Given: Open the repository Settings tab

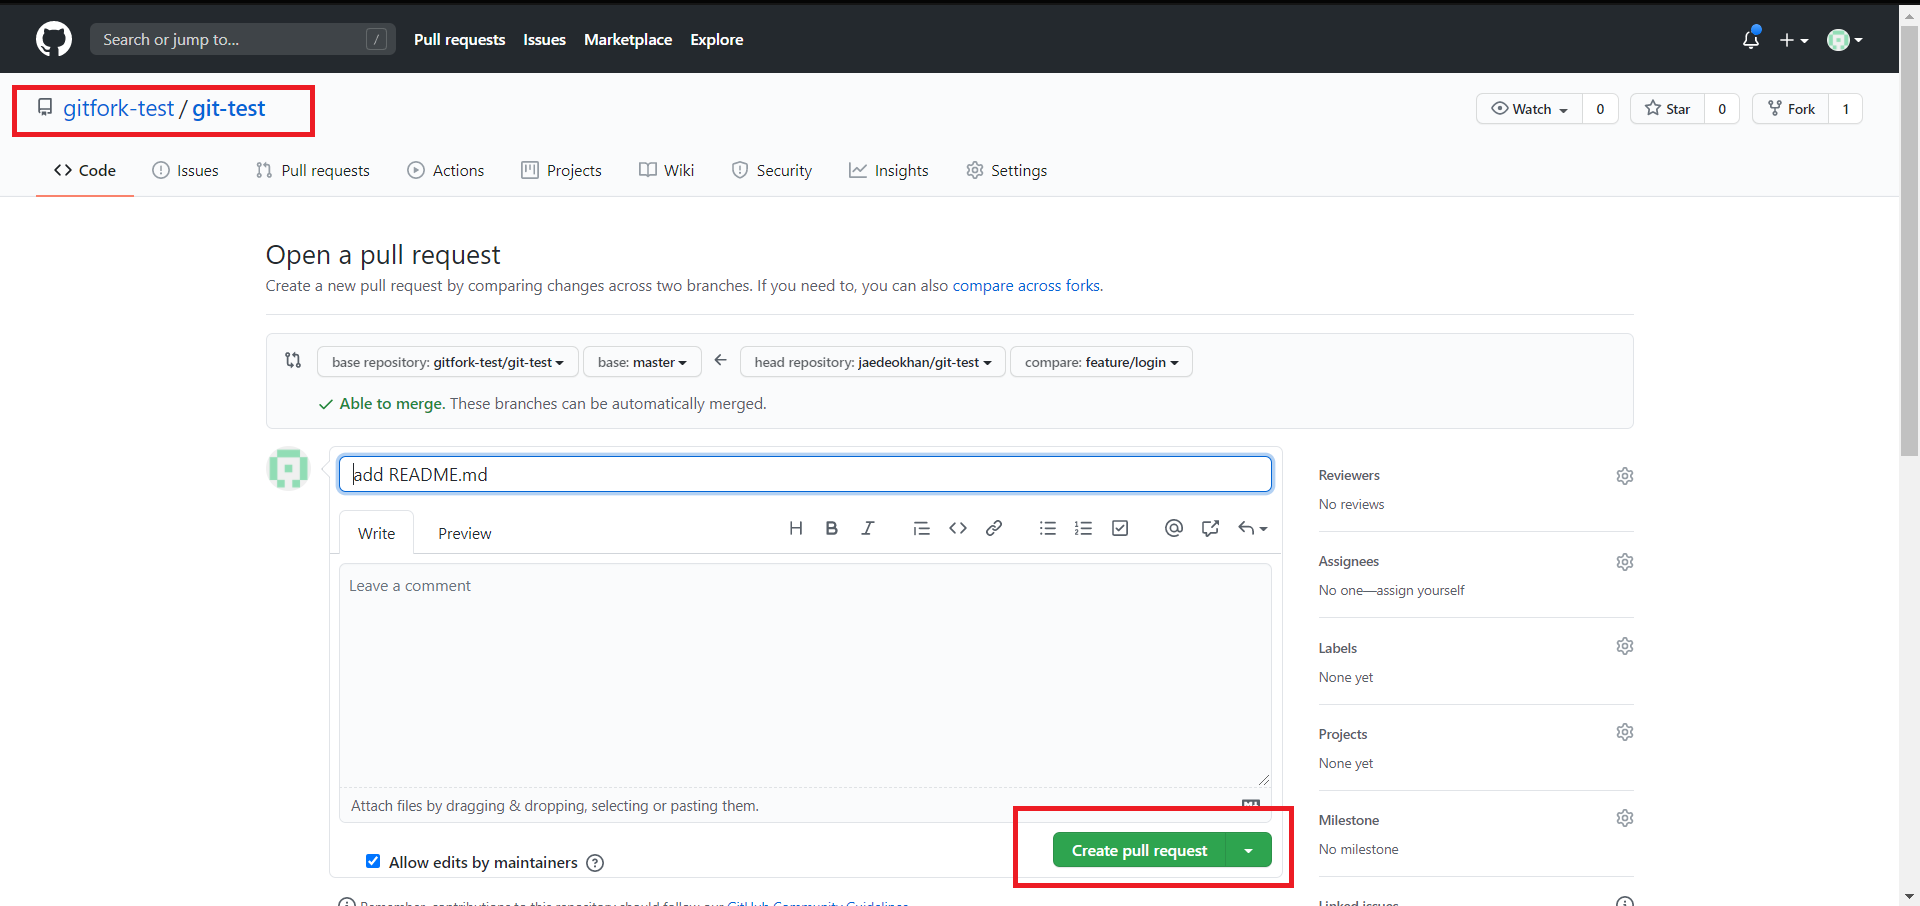Looking at the screenshot, I should click(x=1007, y=170).
